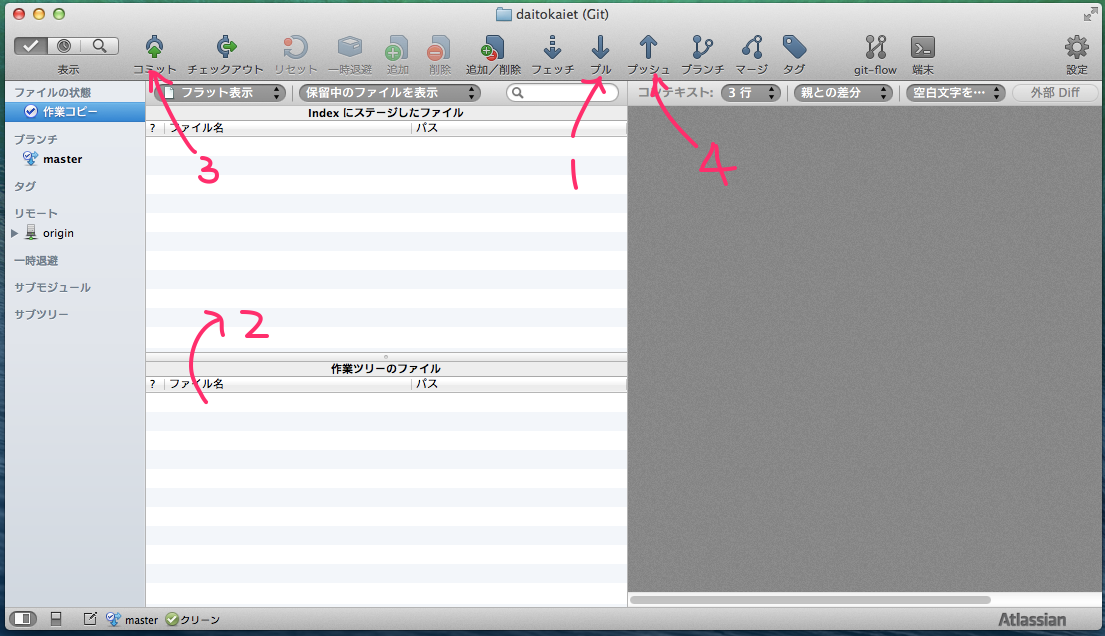This screenshot has width=1105, height=636.
Task: Open the 空白文字を… whitespace dropdown
Action: coord(955,92)
